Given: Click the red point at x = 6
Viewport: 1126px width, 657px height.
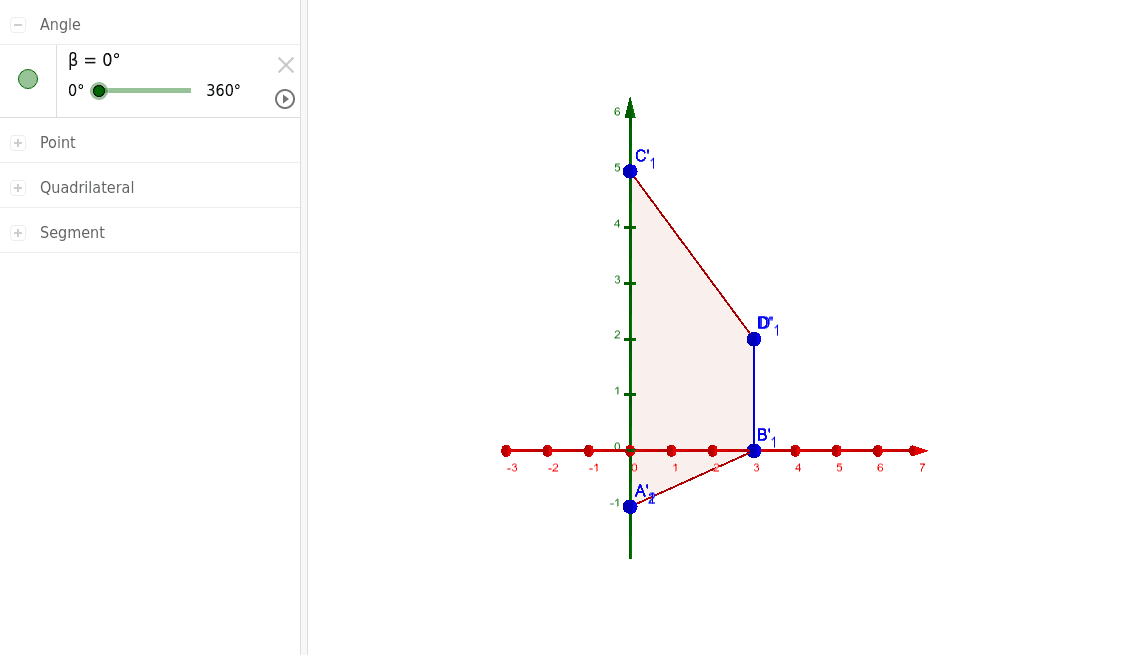Looking at the screenshot, I should coord(878,451).
